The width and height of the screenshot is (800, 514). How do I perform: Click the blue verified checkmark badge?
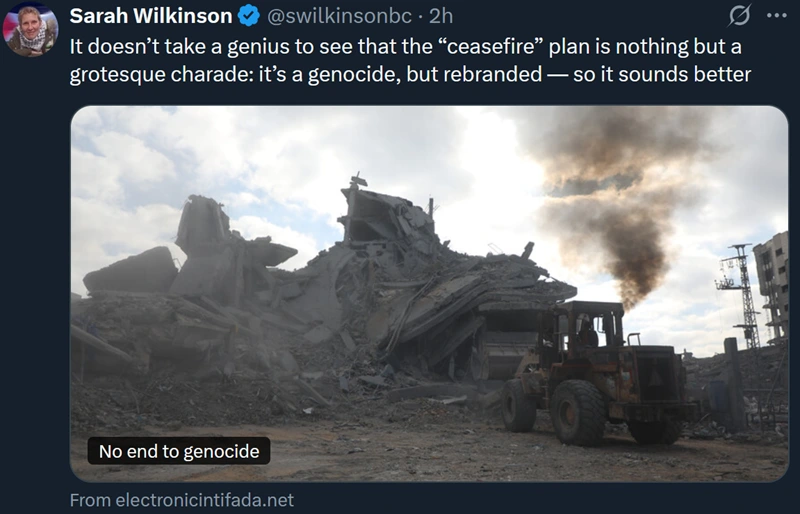[249, 16]
